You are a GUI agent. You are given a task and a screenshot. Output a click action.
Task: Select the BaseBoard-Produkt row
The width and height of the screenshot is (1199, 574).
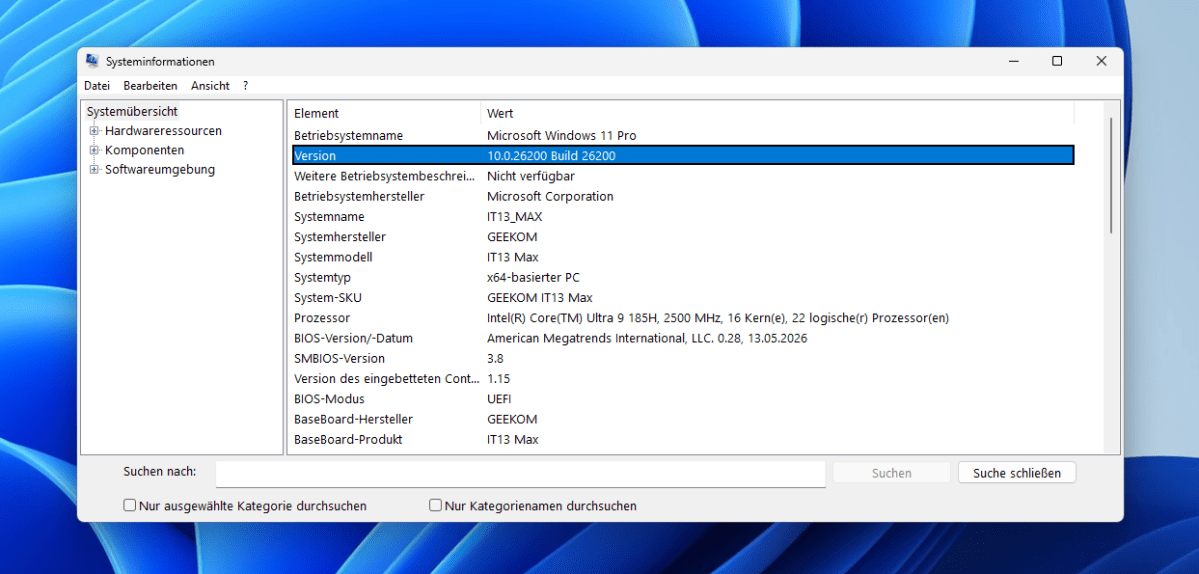(x=683, y=439)
